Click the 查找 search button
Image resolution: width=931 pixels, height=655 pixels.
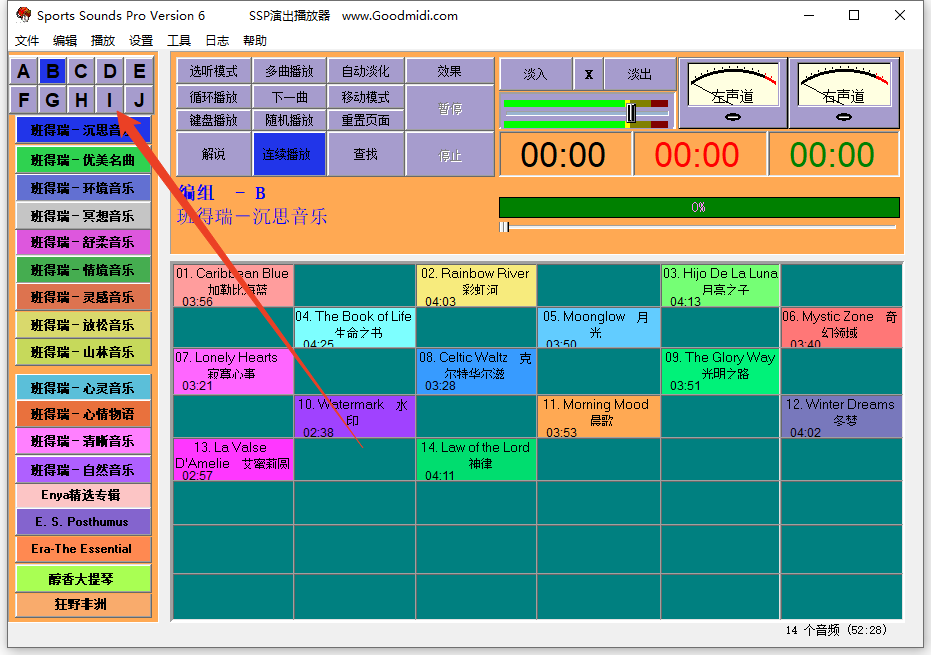coord(366,154)
